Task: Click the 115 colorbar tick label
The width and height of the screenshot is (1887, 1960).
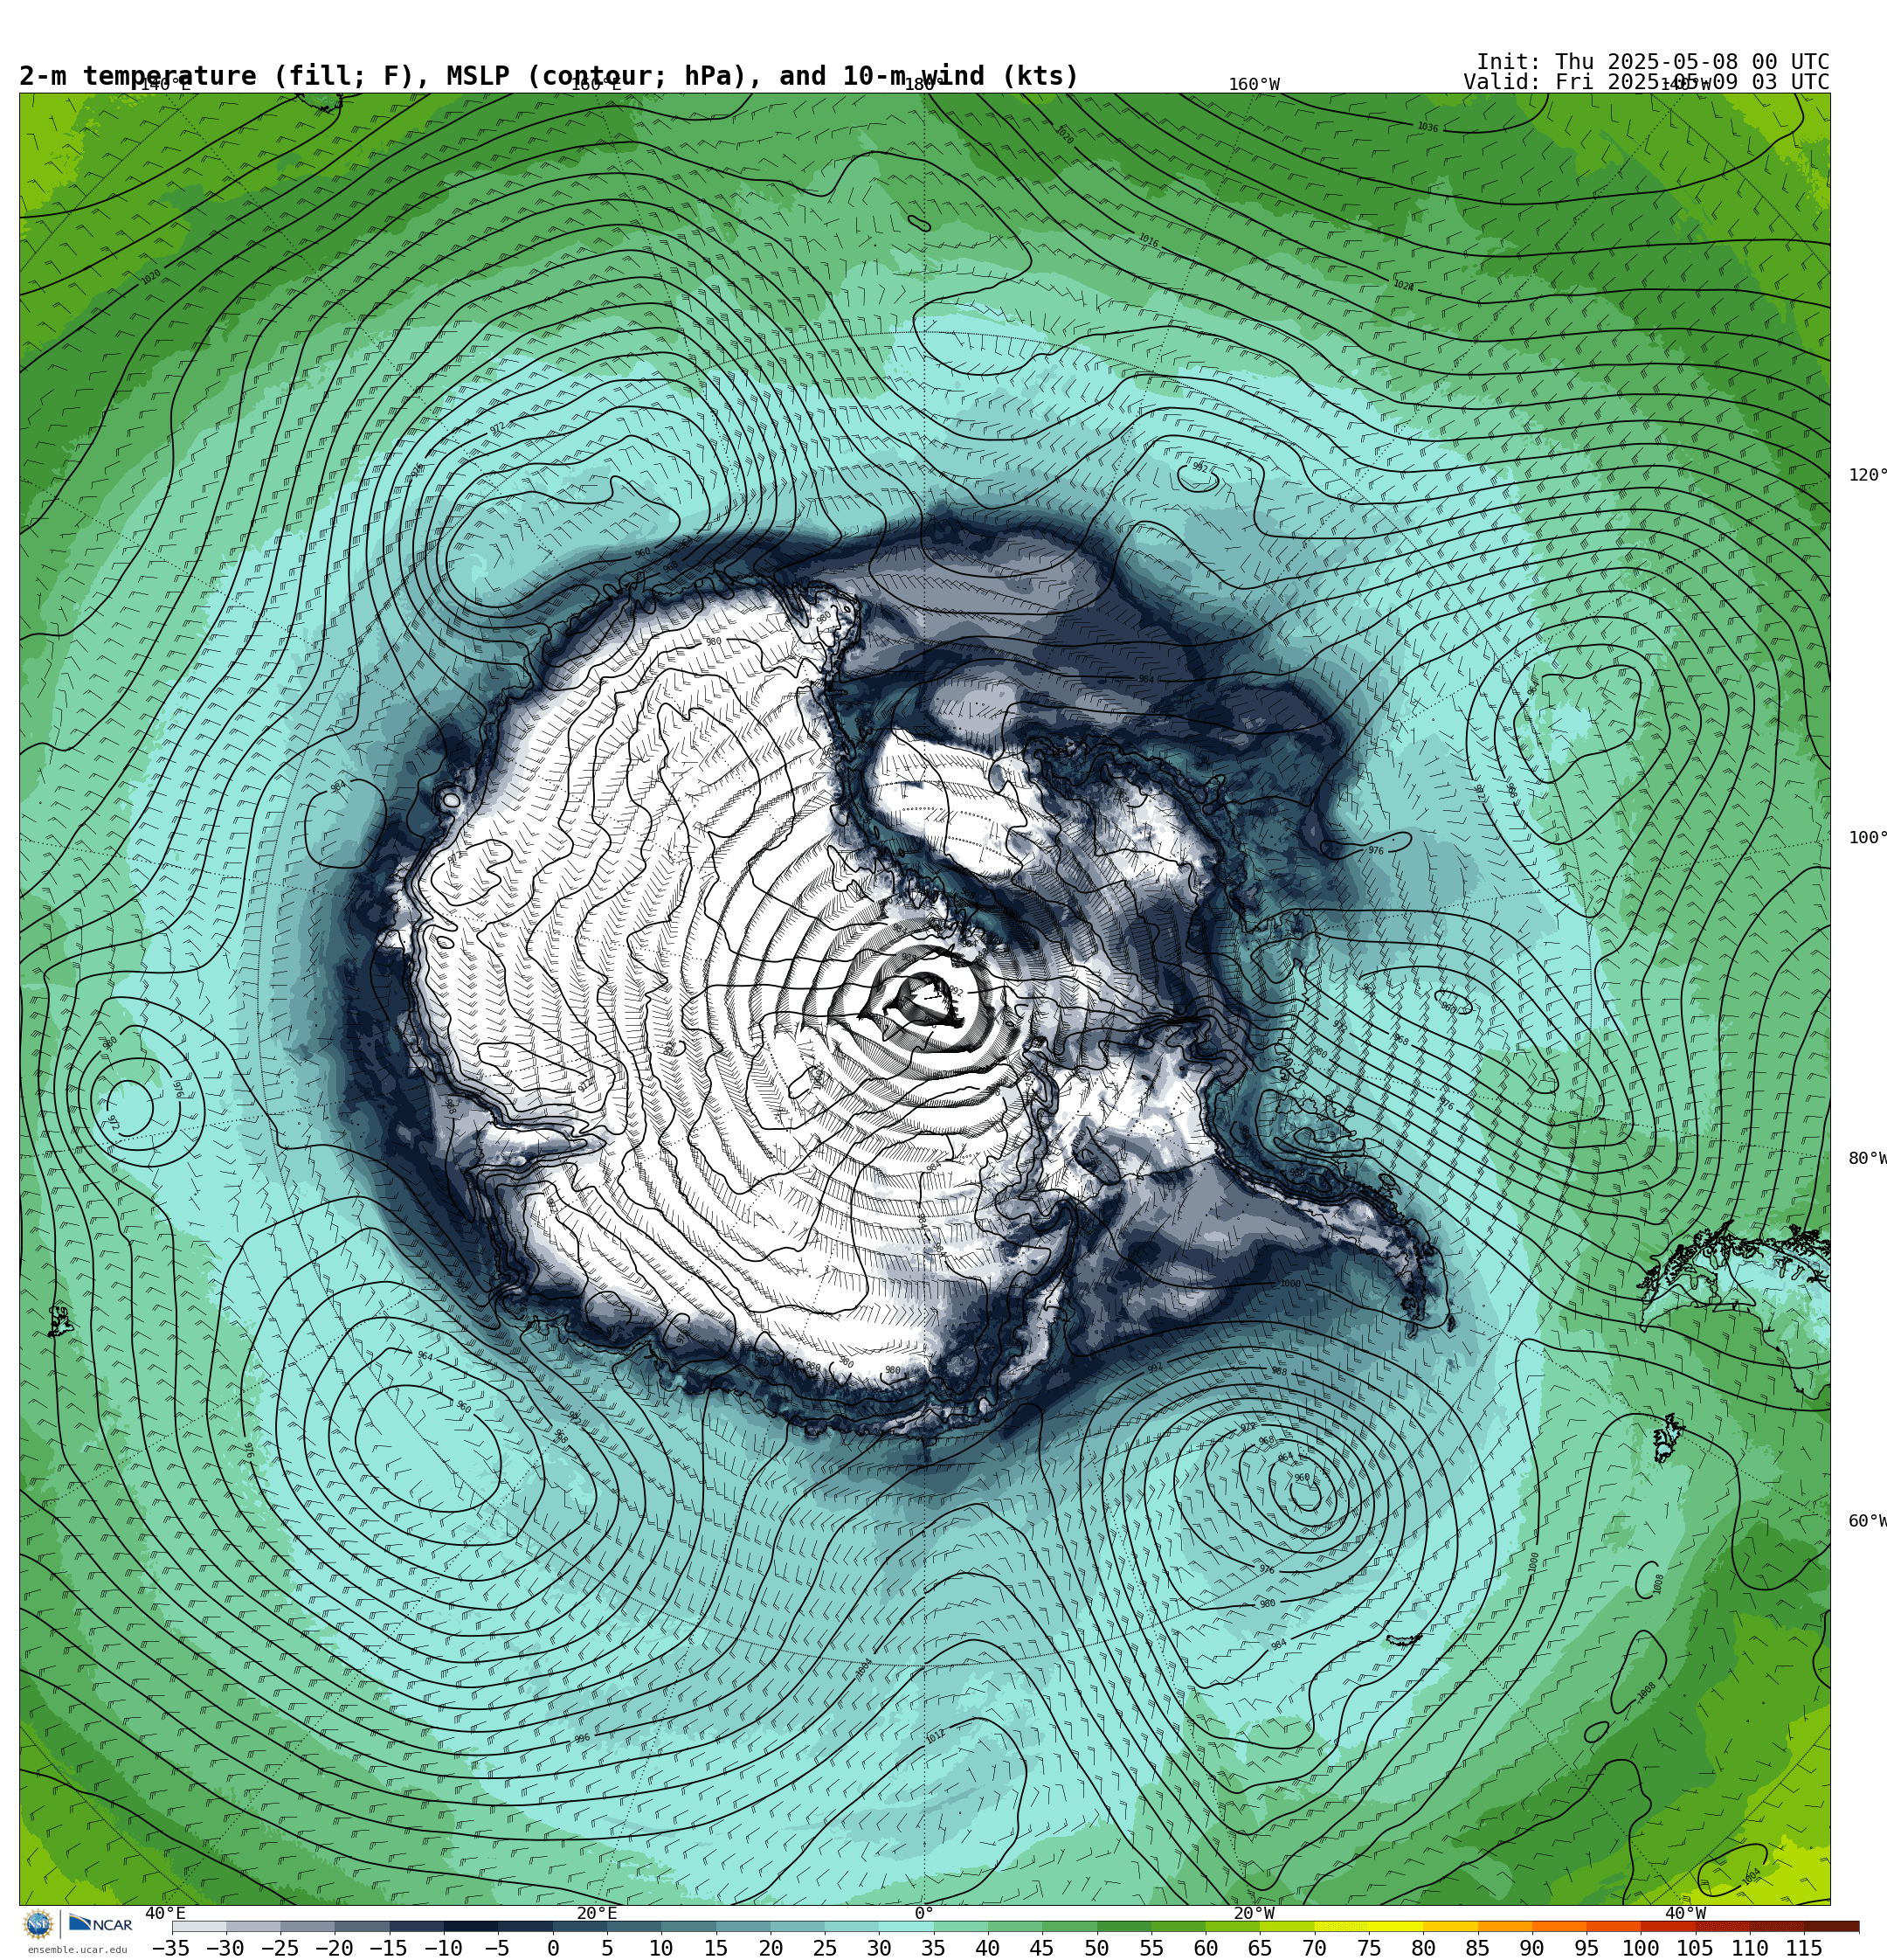Action: tap(1804, 1948)
